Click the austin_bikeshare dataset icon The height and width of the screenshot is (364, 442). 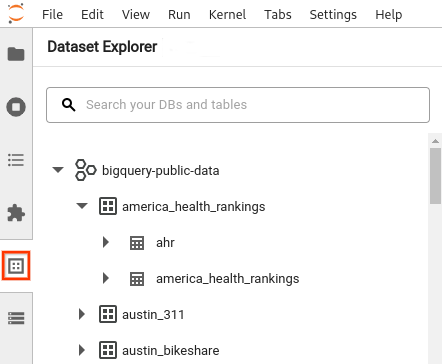[108, 350]
